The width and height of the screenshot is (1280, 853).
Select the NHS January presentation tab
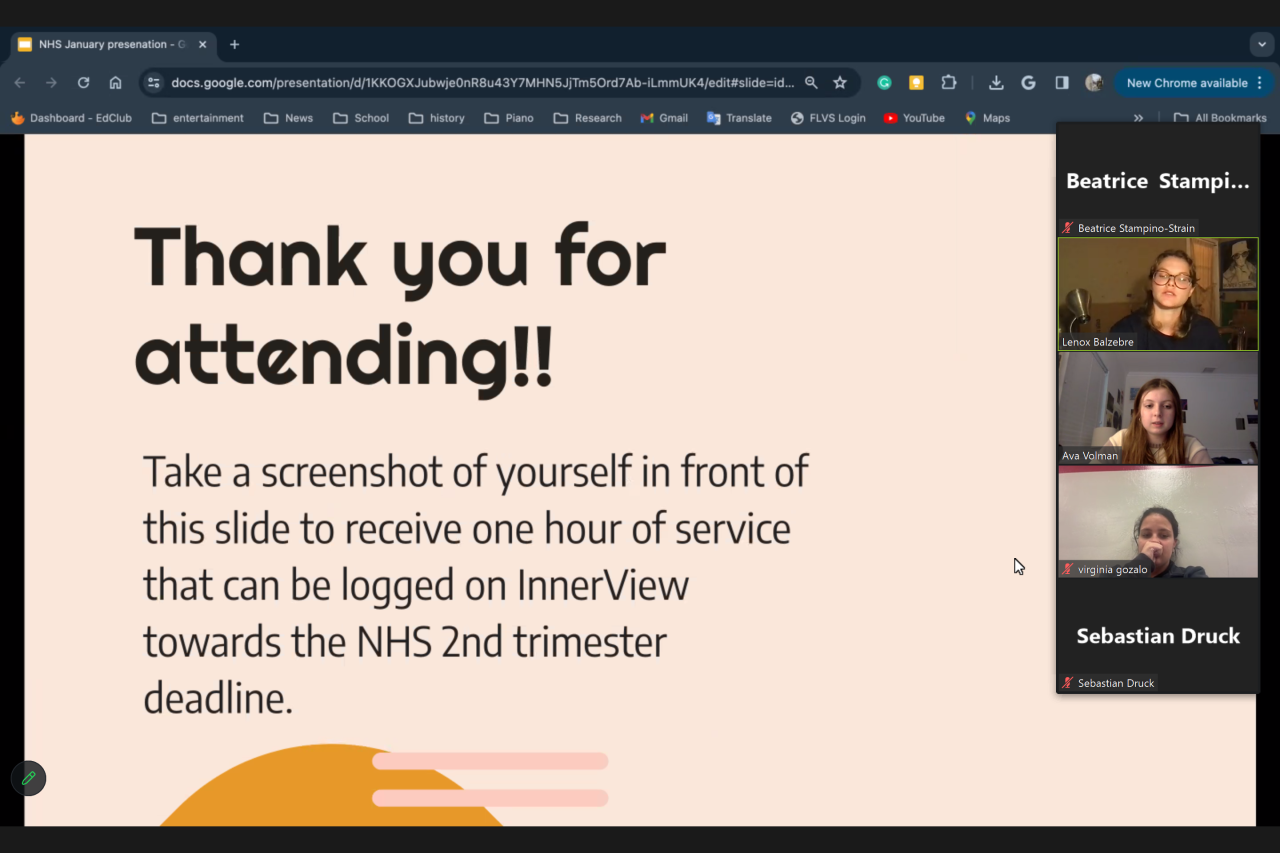pyautogui.click(x=114, y=45)
